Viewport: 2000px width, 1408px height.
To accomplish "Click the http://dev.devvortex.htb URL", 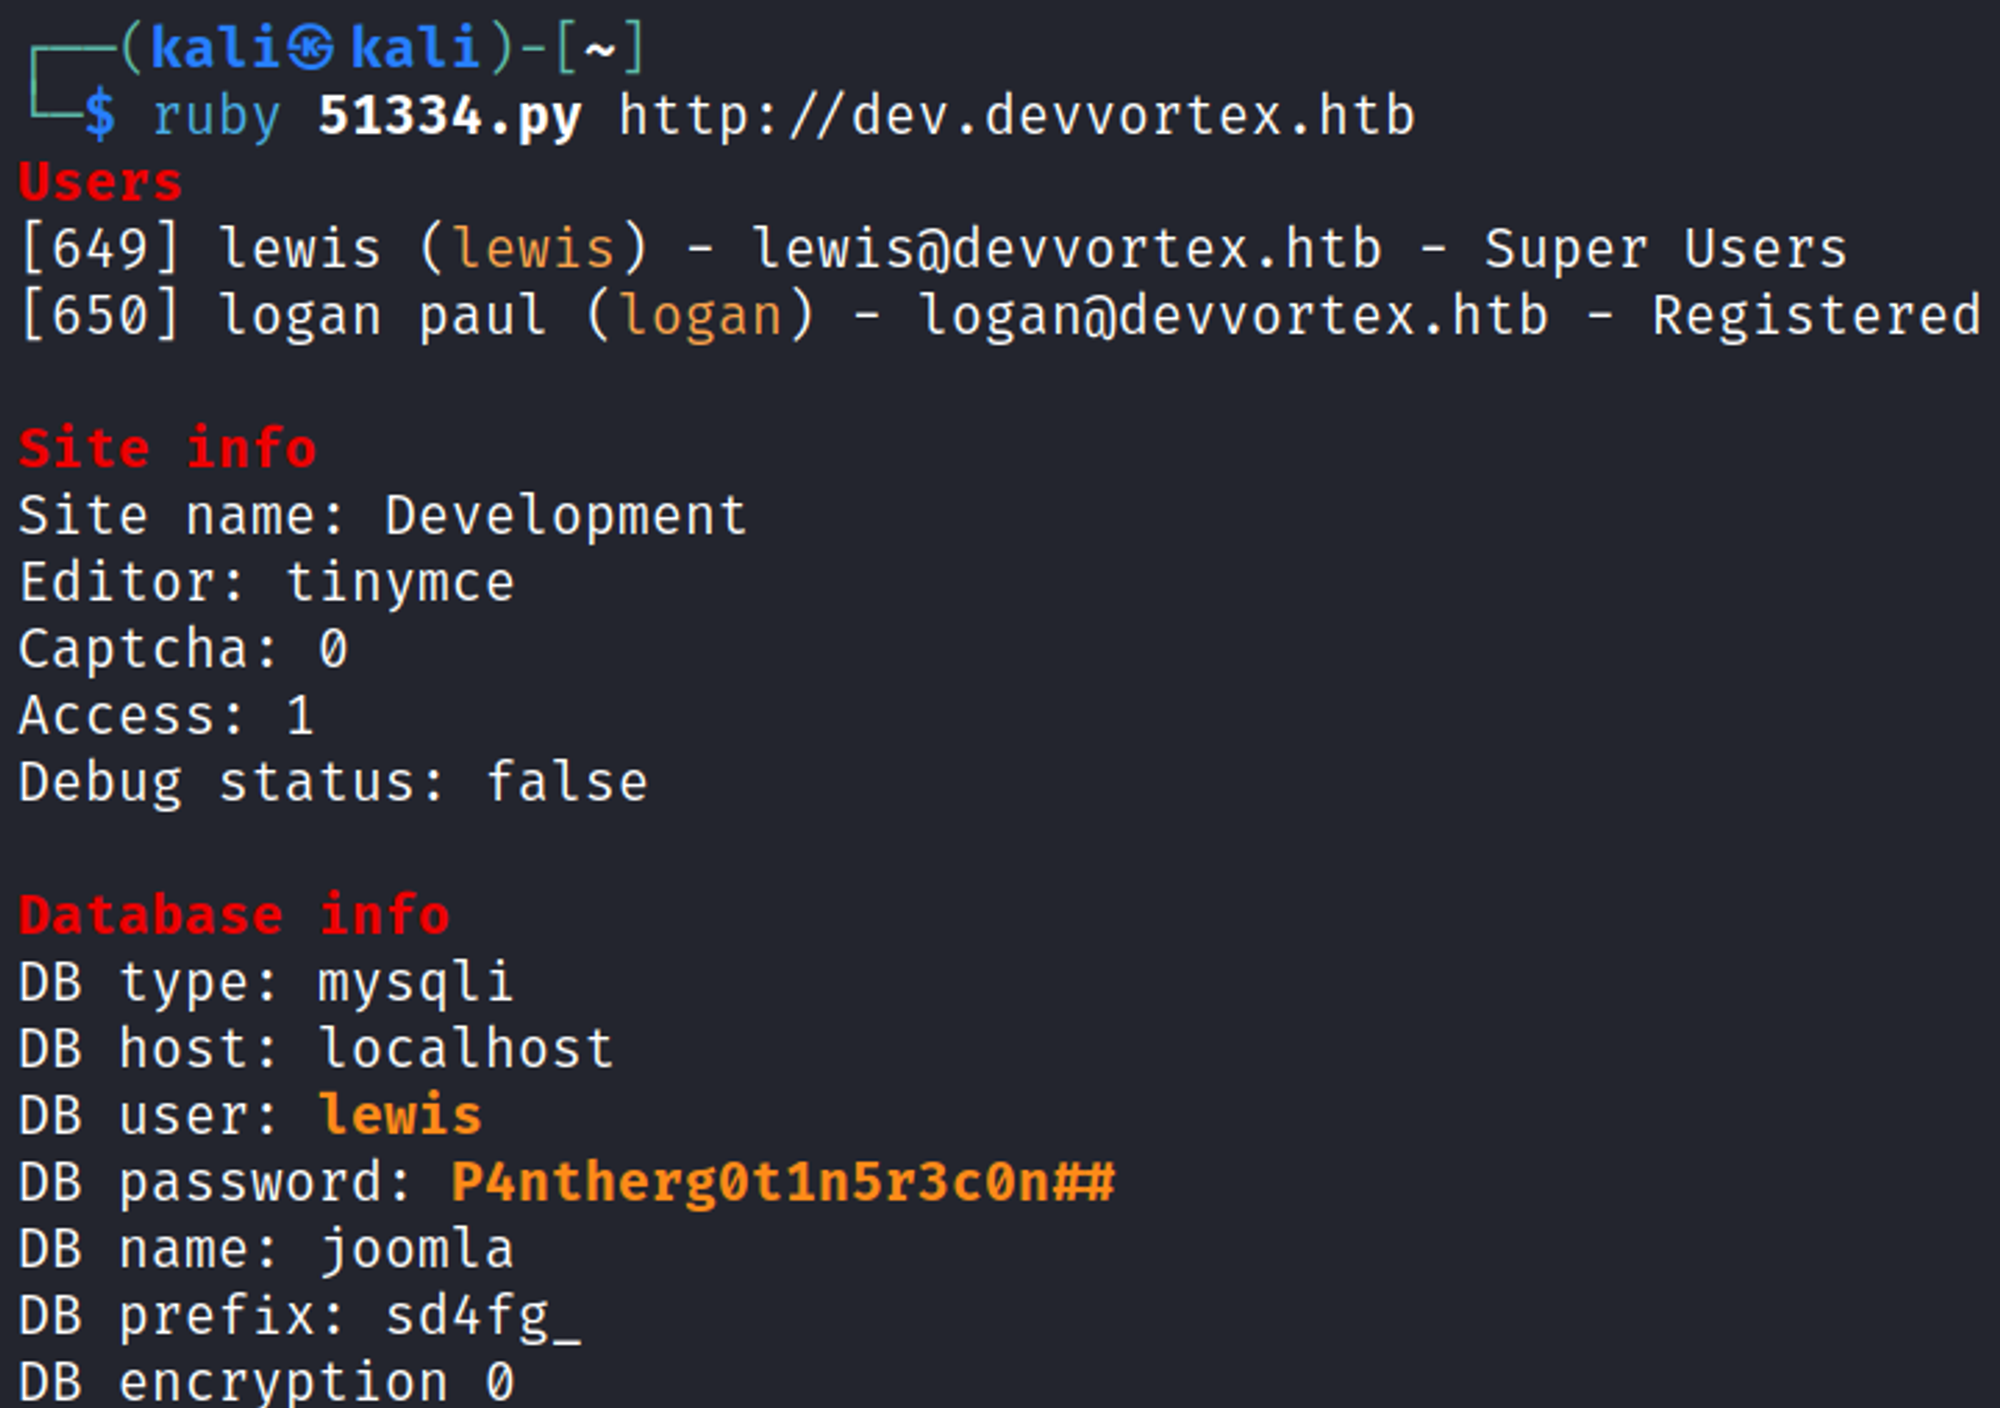I will (x=1016, y=116).
